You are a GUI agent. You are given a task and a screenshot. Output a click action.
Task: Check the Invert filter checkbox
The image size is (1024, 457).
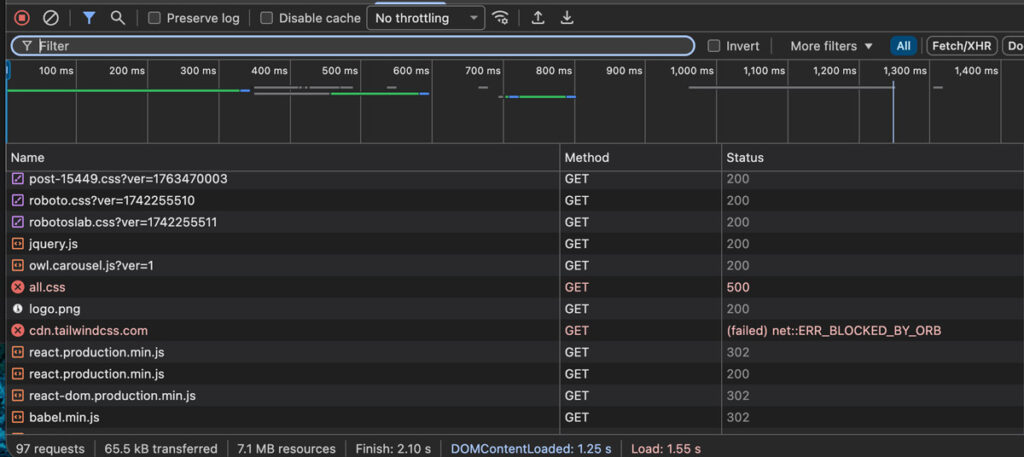click(x=714, y=46)
